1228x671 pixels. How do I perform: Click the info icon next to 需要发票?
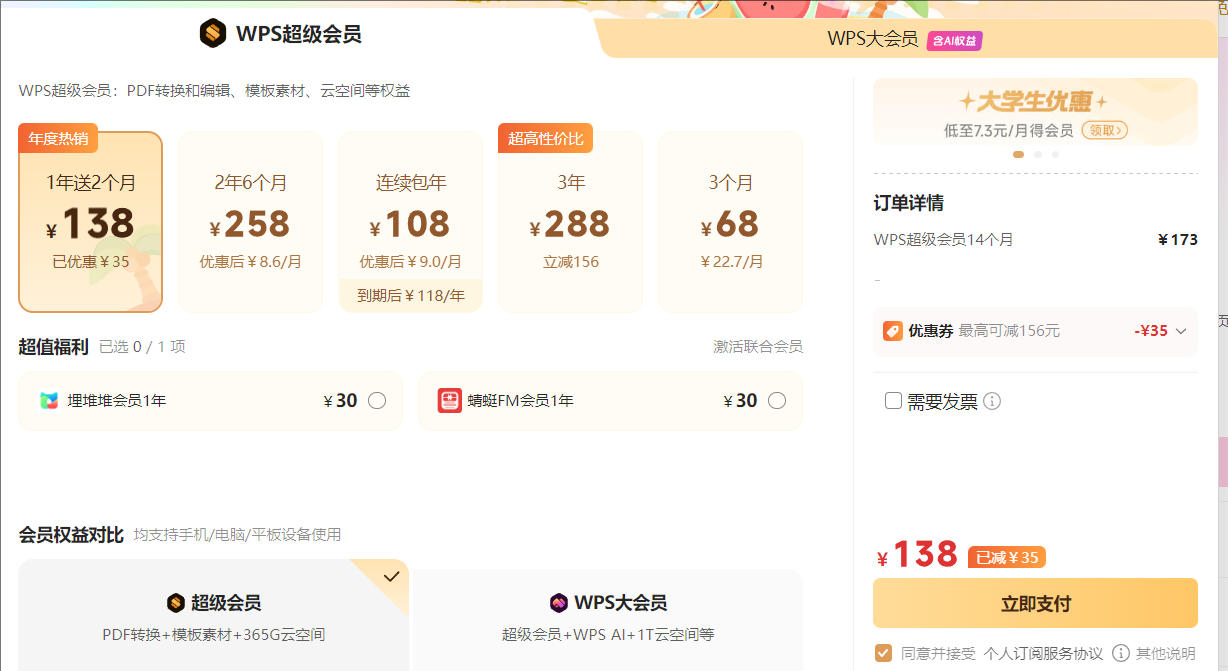992,401
